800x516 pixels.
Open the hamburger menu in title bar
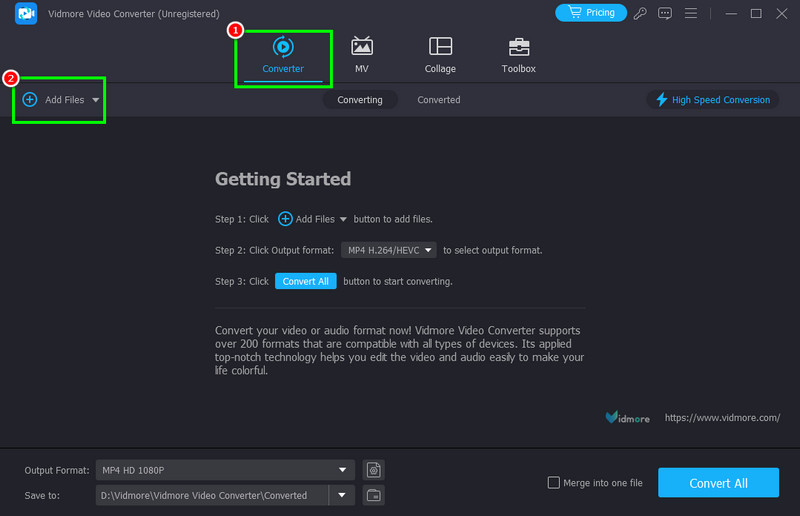(690, 13)
